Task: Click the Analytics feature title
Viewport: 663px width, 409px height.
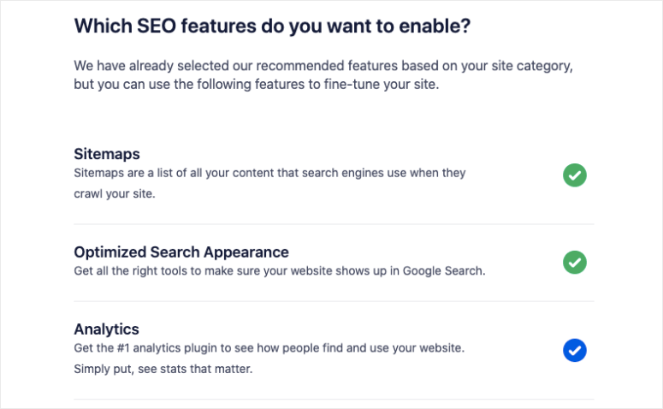Action: pos(106,328)
